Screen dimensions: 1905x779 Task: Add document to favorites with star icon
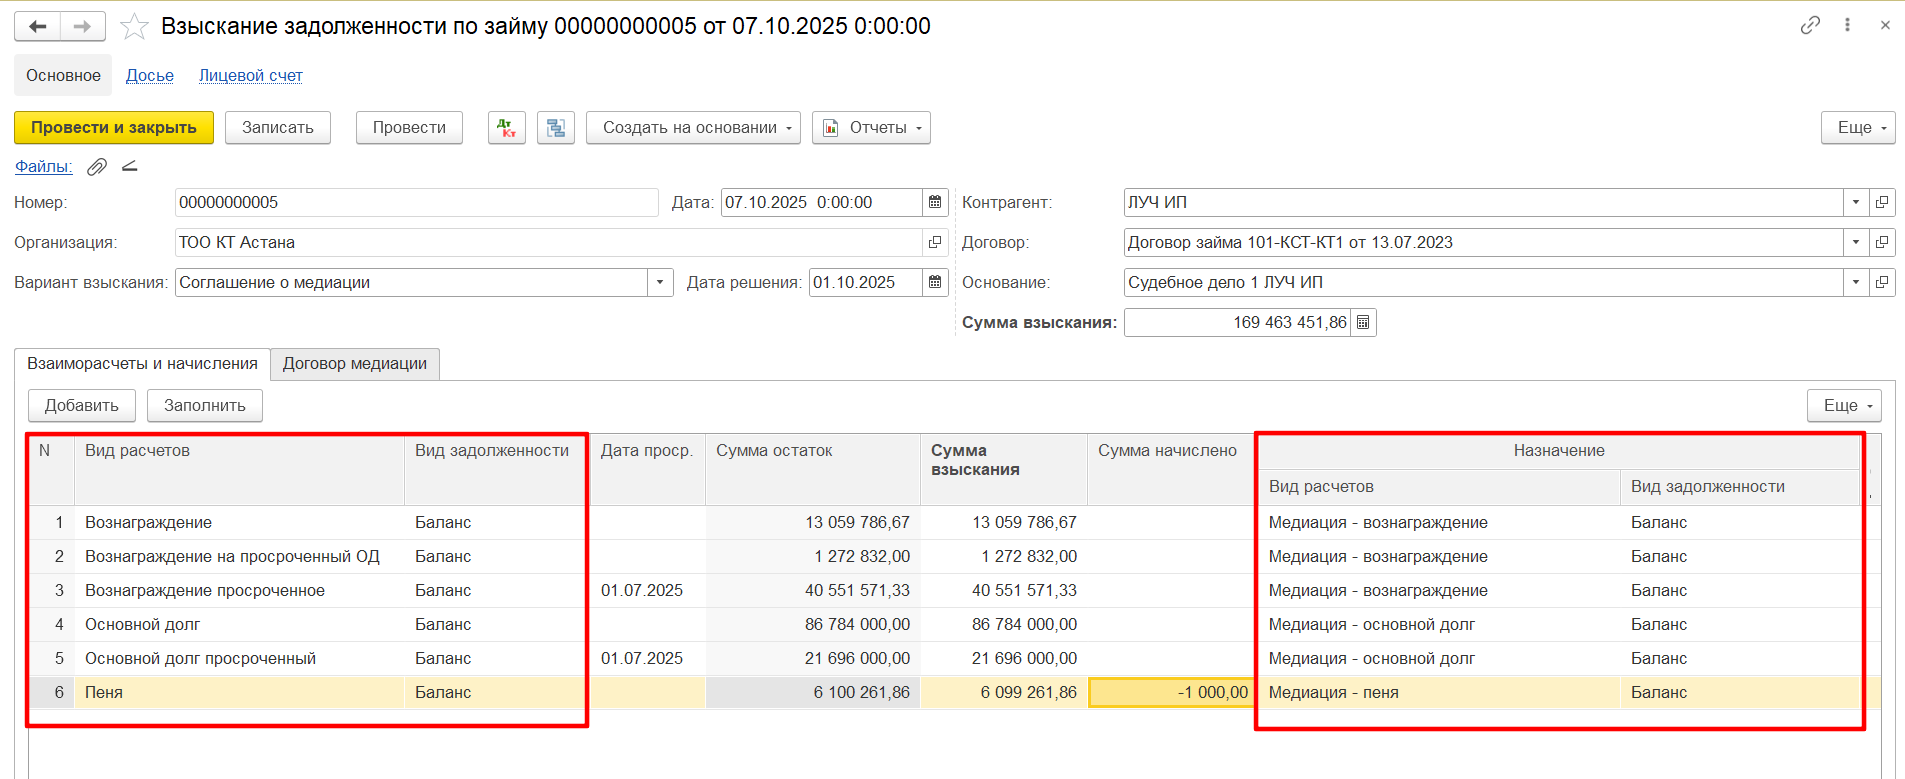(134, 26)
